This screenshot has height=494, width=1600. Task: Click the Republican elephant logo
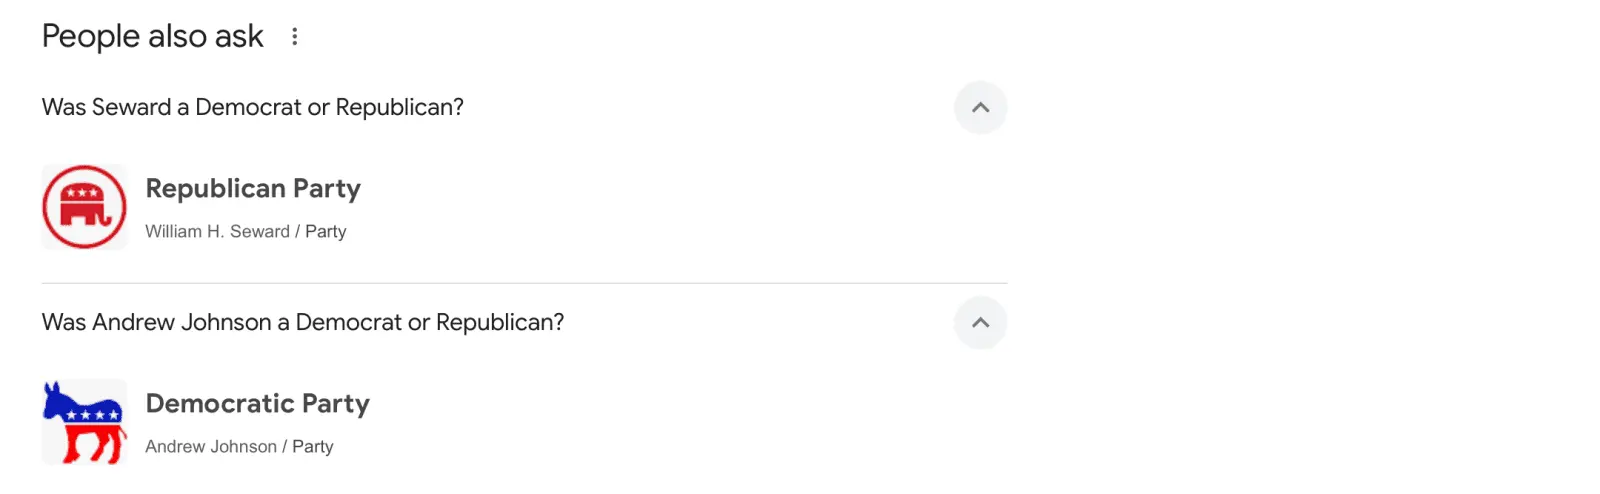[85, 207]
